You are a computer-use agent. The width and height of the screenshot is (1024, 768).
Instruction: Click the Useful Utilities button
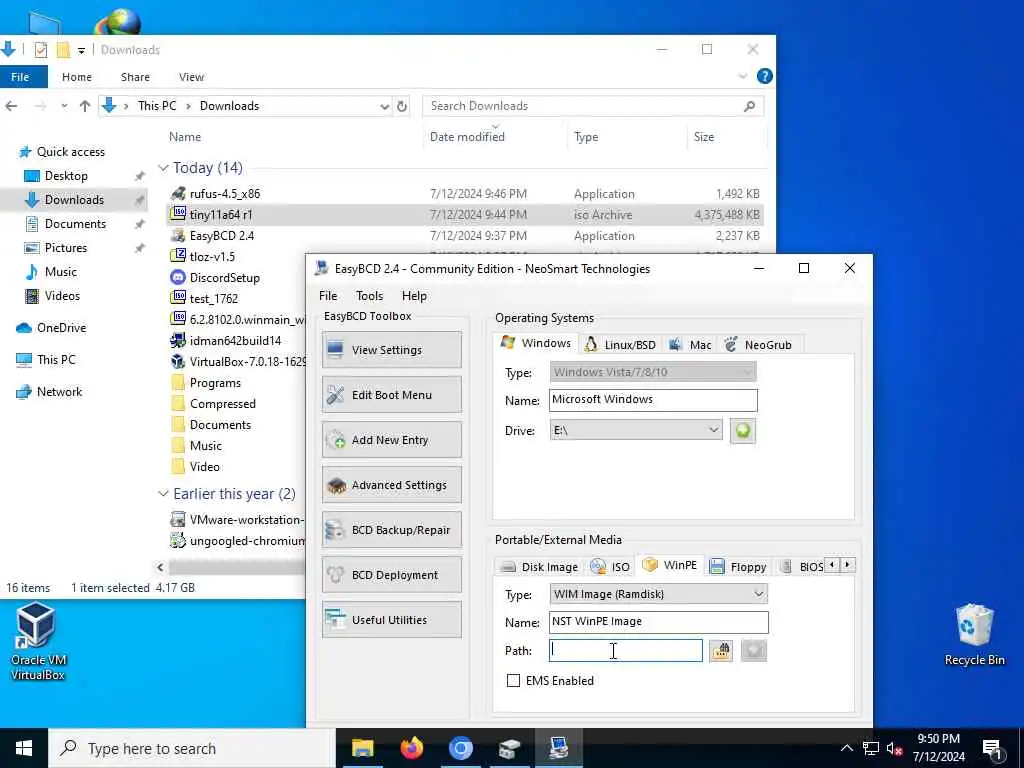(392, 620)
